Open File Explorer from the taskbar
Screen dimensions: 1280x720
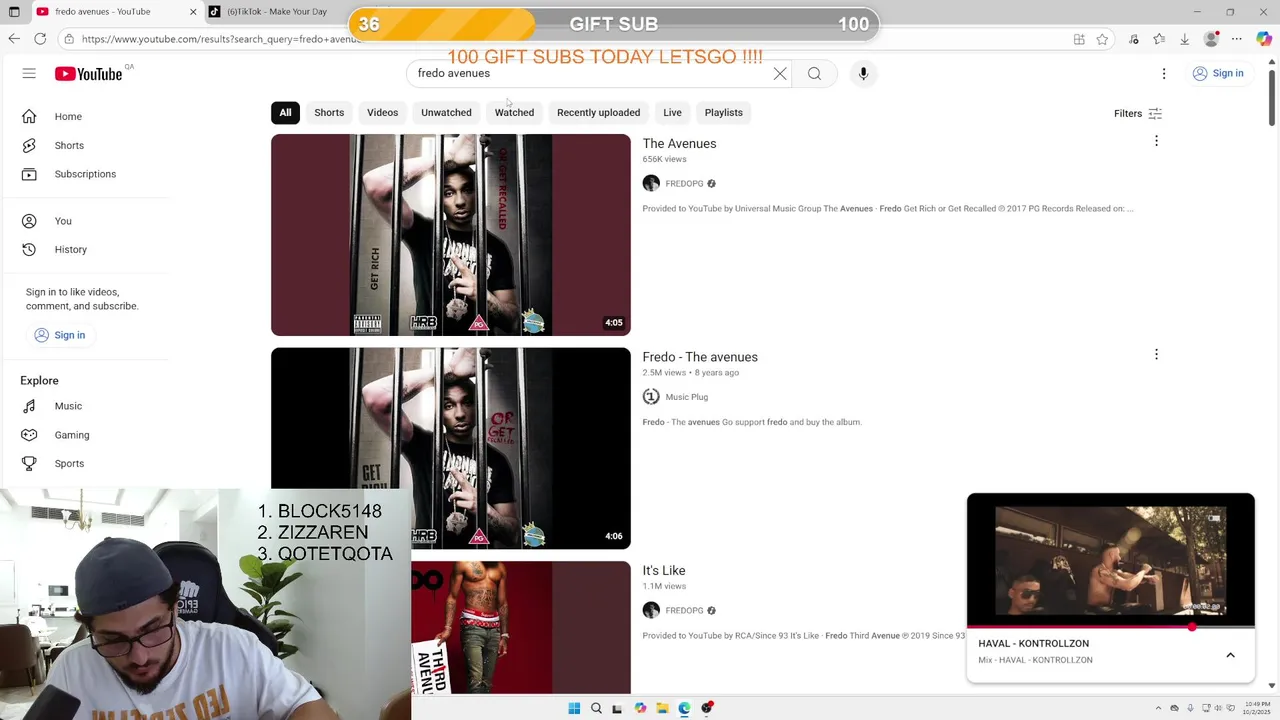tap(662, 708)
